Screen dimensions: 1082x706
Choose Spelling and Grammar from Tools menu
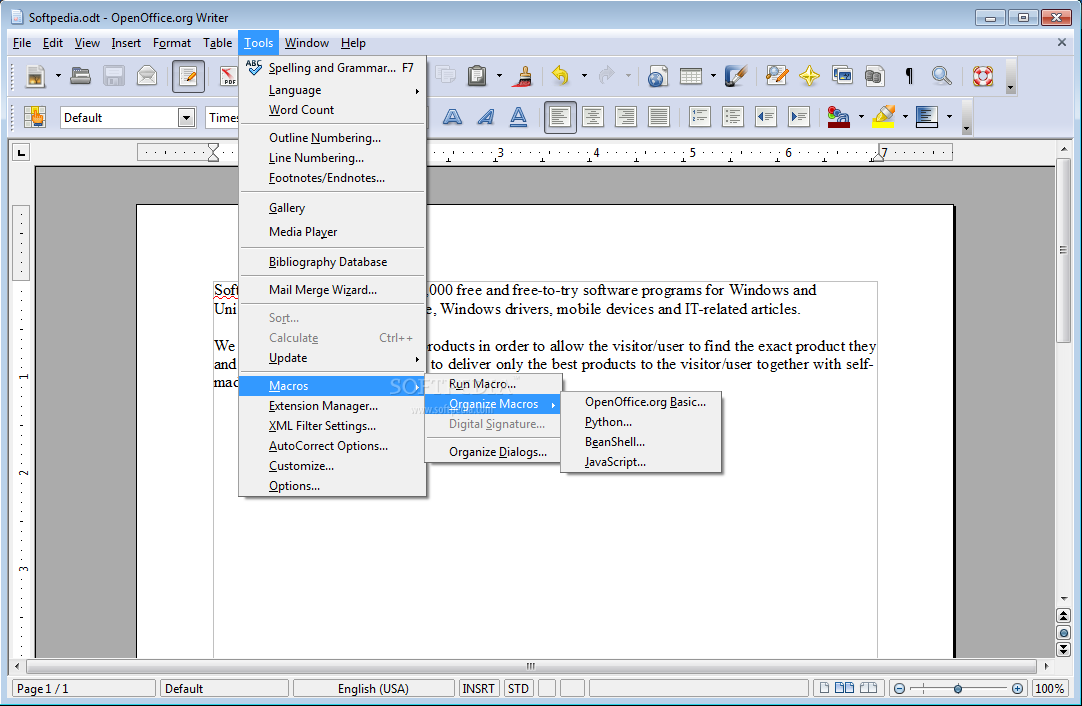tap(333, 68)
